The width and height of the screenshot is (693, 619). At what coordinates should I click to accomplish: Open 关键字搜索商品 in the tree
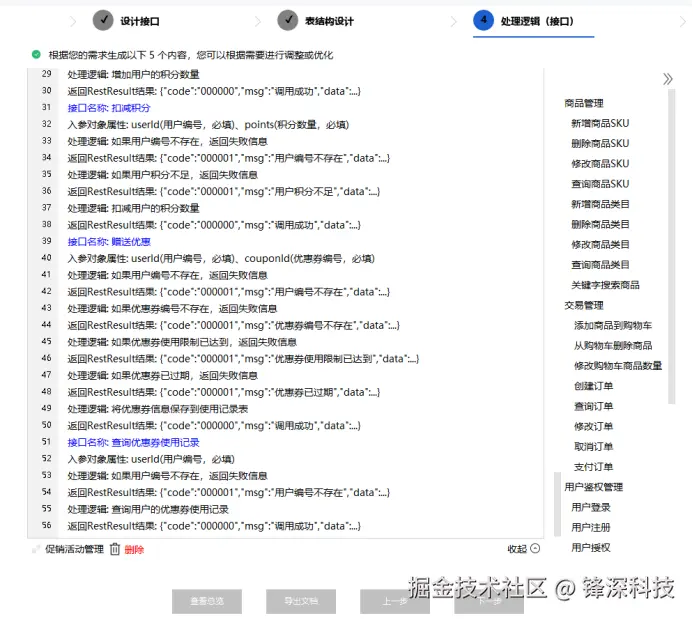[x=605, y=285]
